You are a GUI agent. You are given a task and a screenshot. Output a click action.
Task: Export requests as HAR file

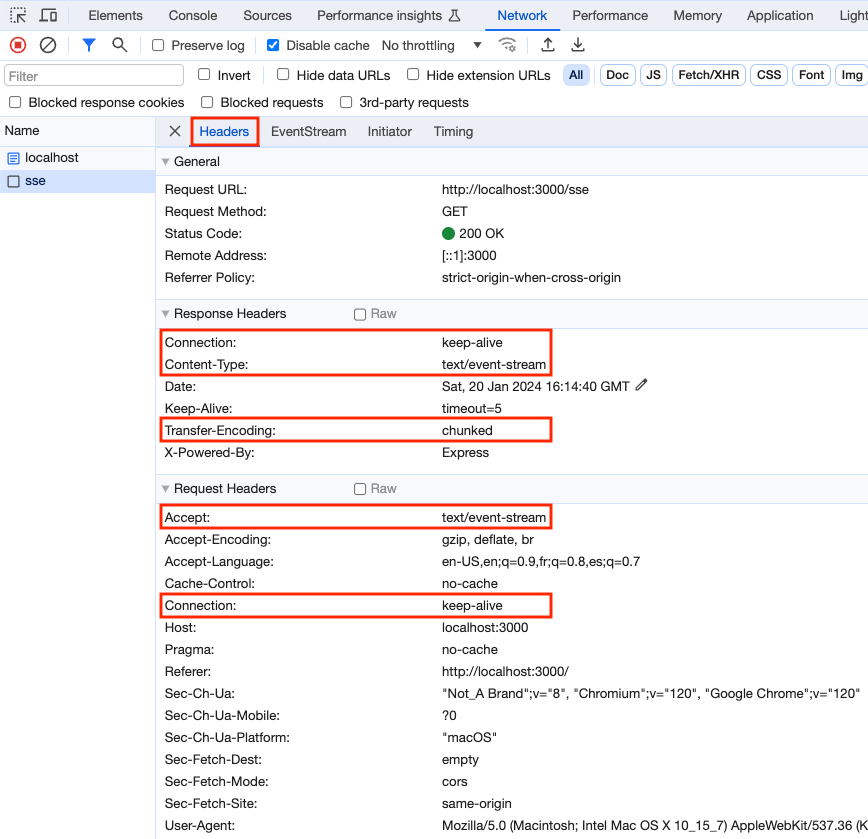pyautogui.click(x=578, y=45)
